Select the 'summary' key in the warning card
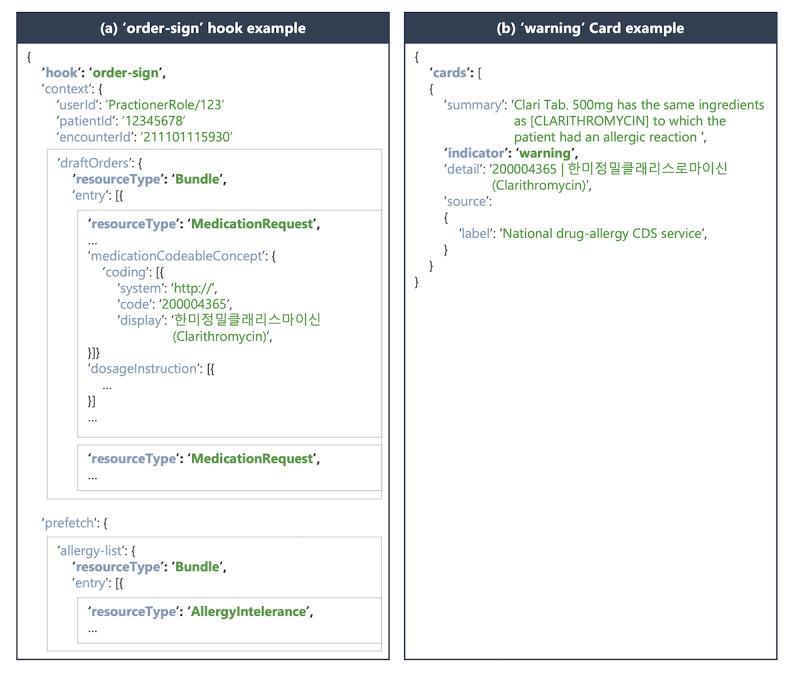Image resolution: width=800 pixels, height=678 pixels. [x=474, y=105]
